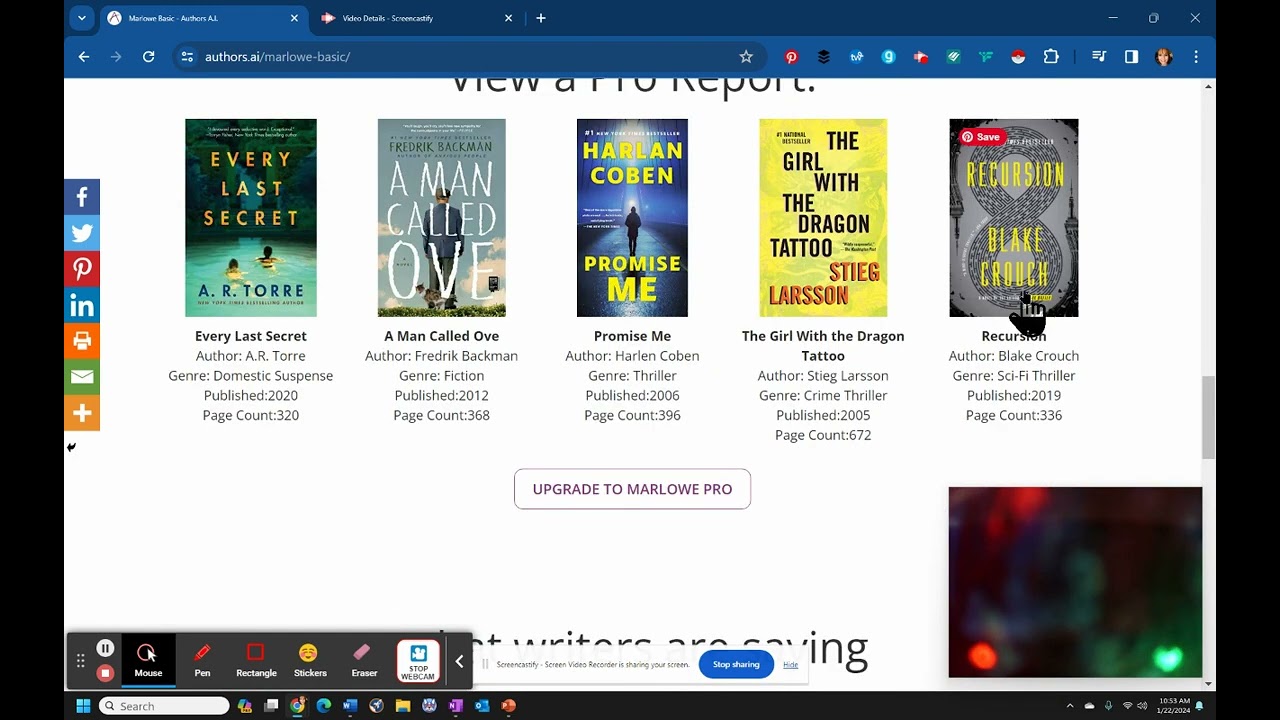Screen dimensions: 1280x720
Task: Collapse the Screencastify toolbar chevron
Action: pos(459,661)
